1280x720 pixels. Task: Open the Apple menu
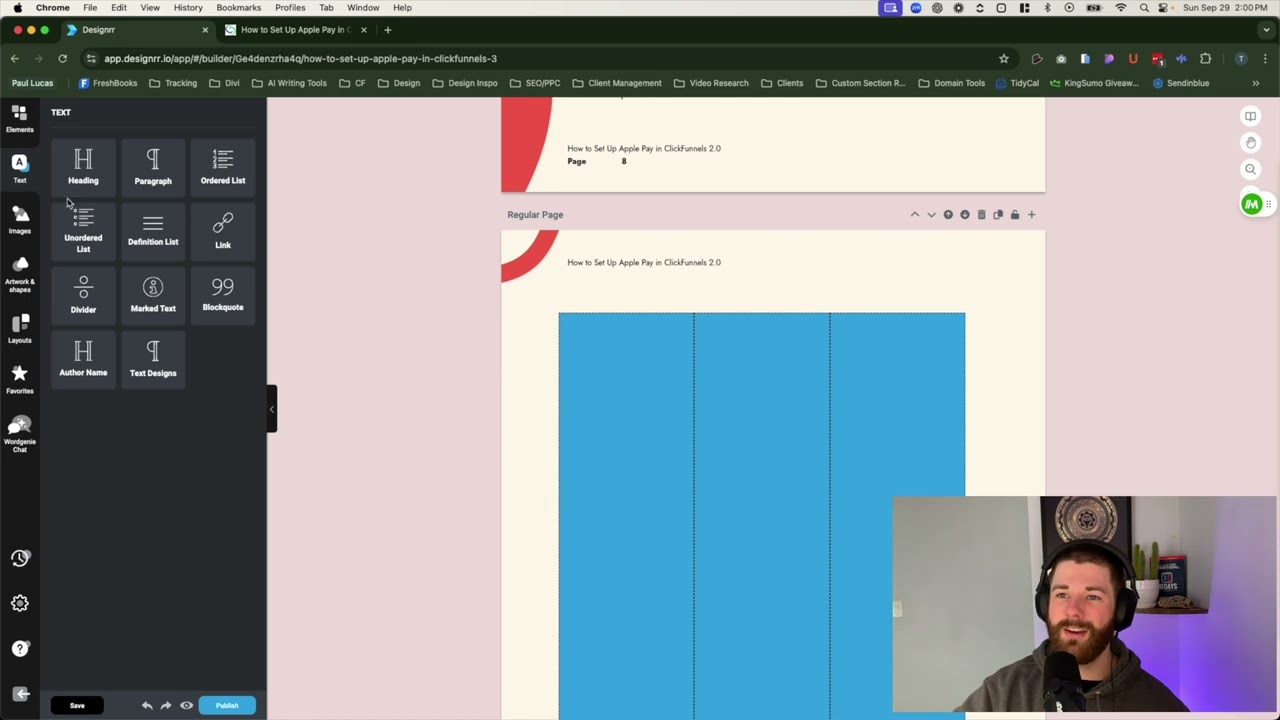[x=17, y=8]
